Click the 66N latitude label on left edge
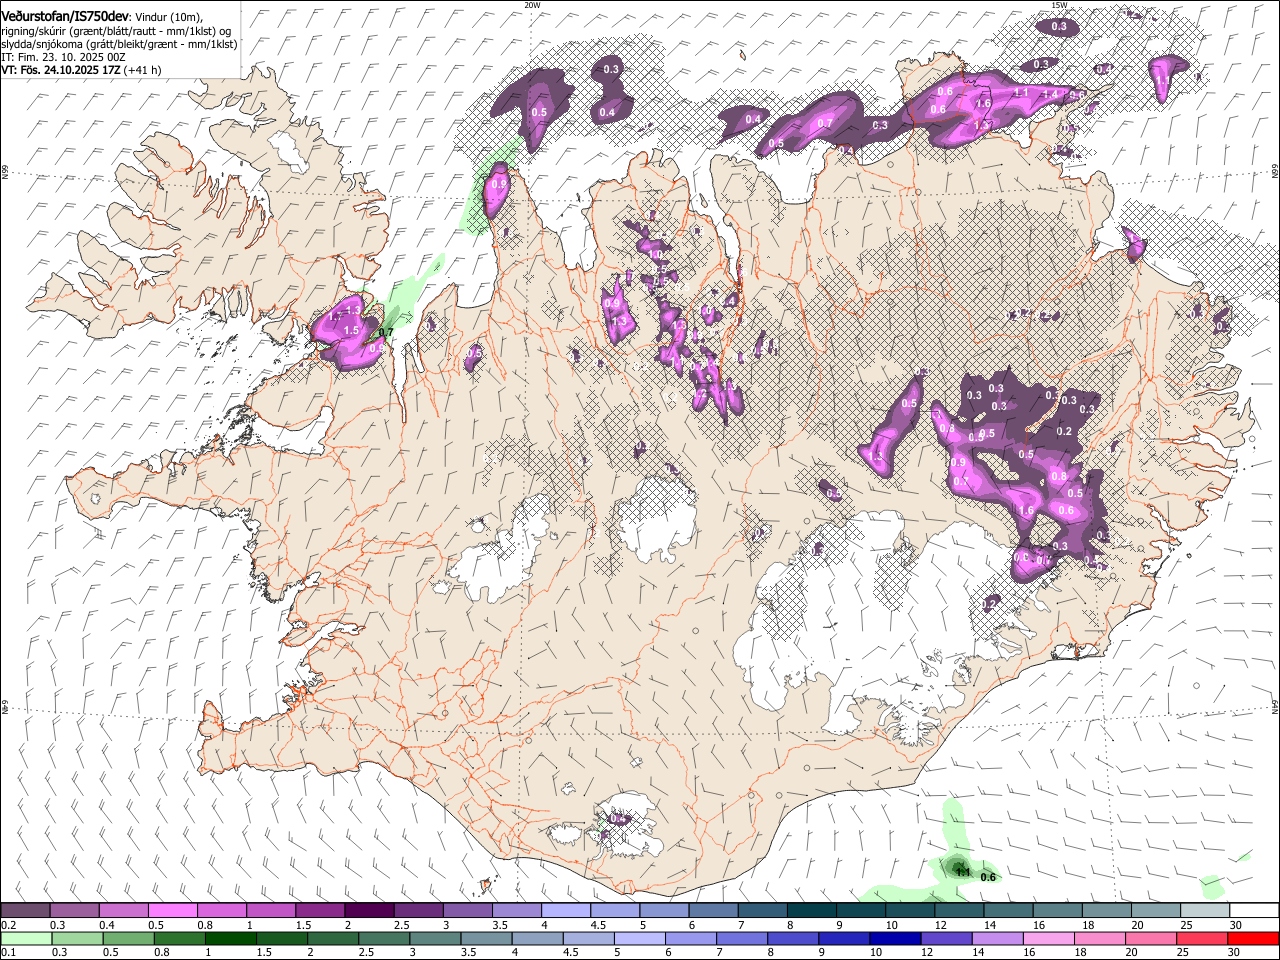1280x960 pixels. (x=5, y=173)
